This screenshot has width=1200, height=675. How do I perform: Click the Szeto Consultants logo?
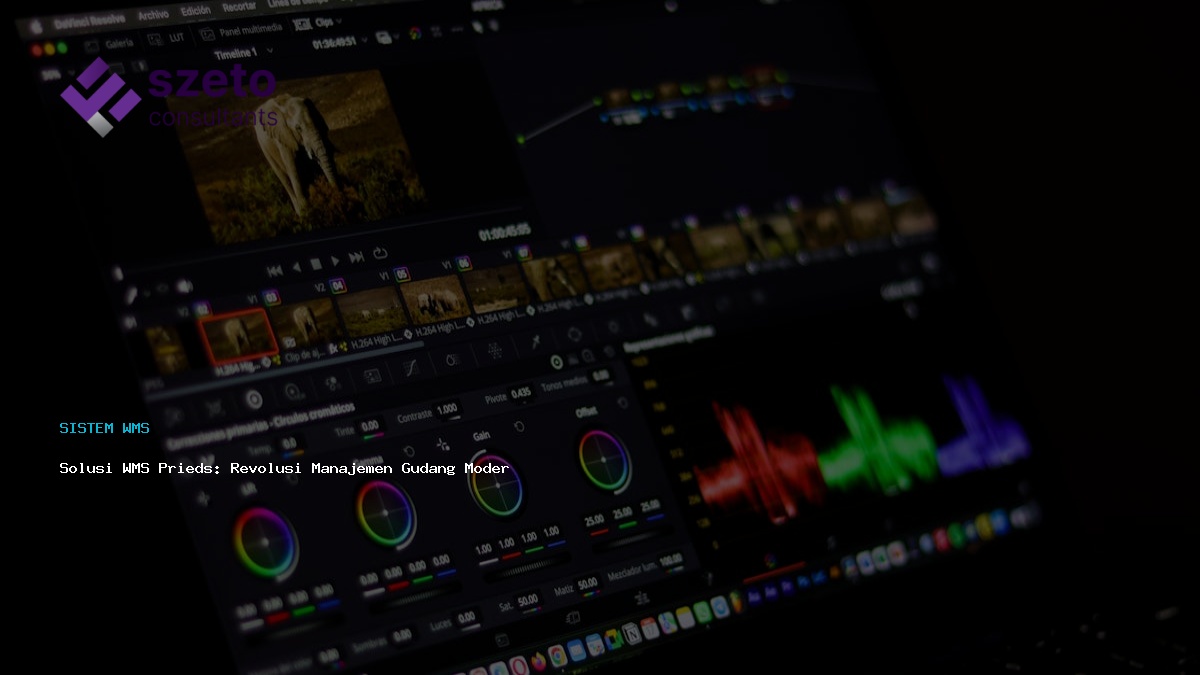click(x=168, y=96)
